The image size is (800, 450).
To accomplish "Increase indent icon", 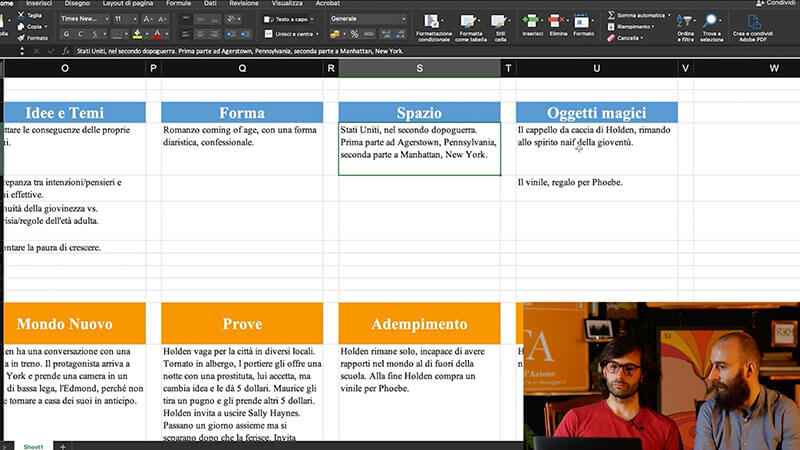I will click(x=245, y=34).
